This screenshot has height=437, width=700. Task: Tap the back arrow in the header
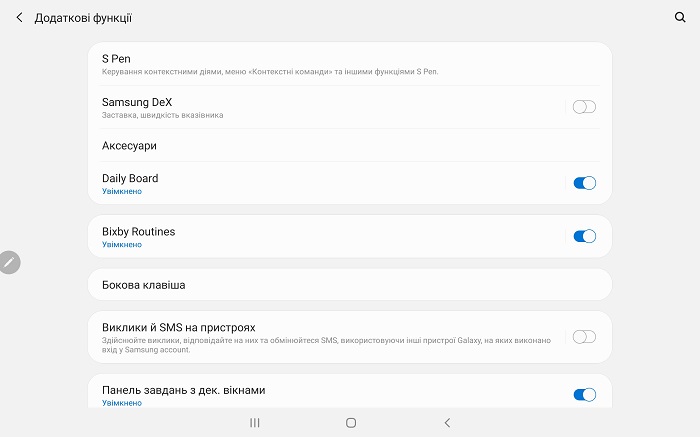point(19,18)
